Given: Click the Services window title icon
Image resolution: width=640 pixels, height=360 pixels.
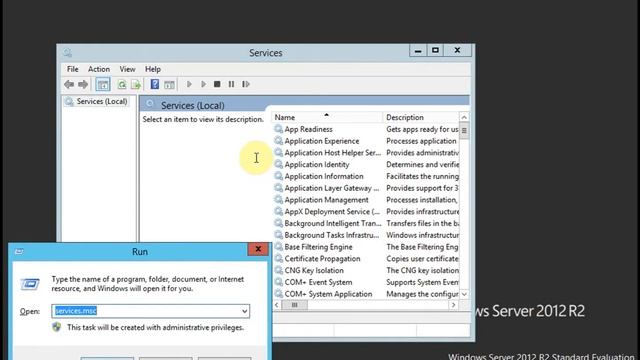Looking at the screenshot, I should tap(67, 53).
